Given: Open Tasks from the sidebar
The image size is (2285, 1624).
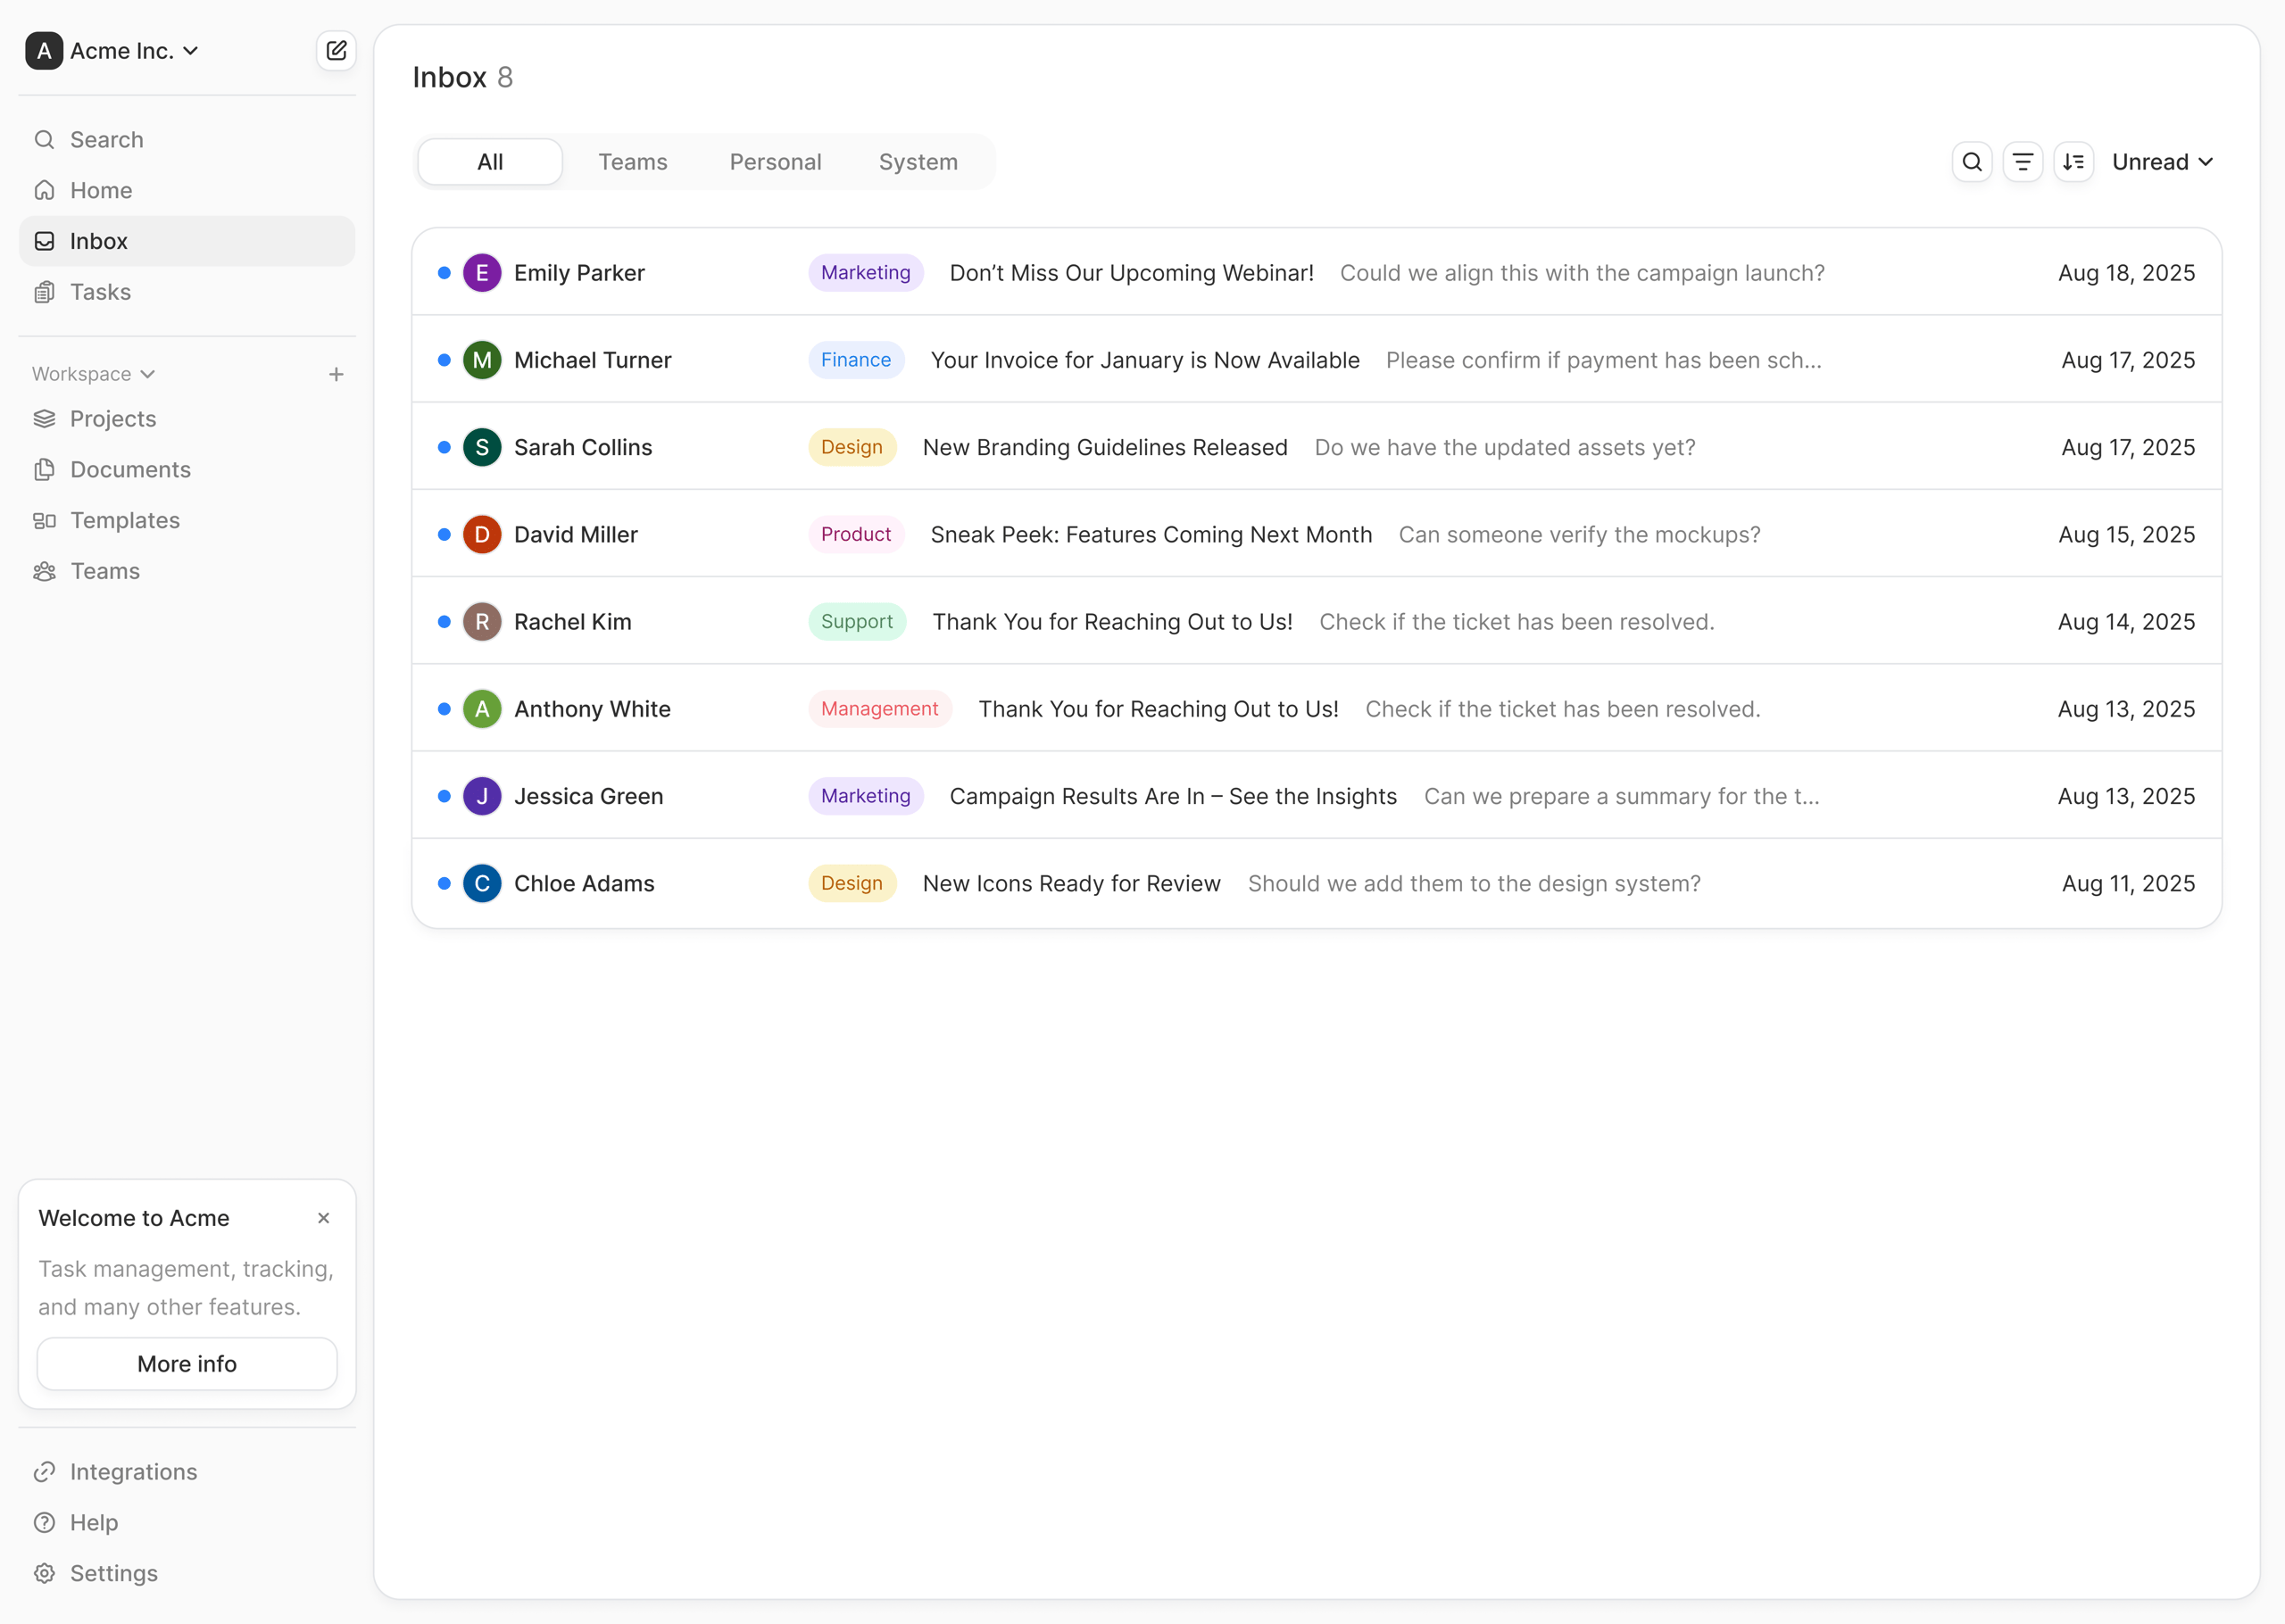Looking at the screenshot, I should (100, 292).
